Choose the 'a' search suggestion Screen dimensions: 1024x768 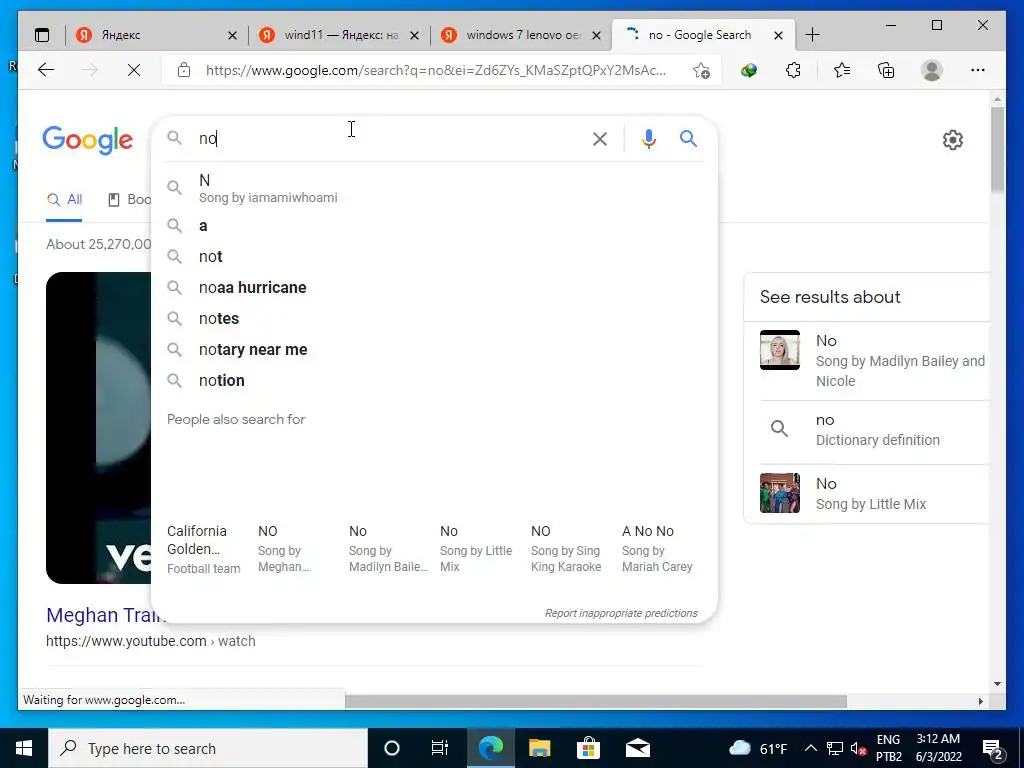click(434, 226)
